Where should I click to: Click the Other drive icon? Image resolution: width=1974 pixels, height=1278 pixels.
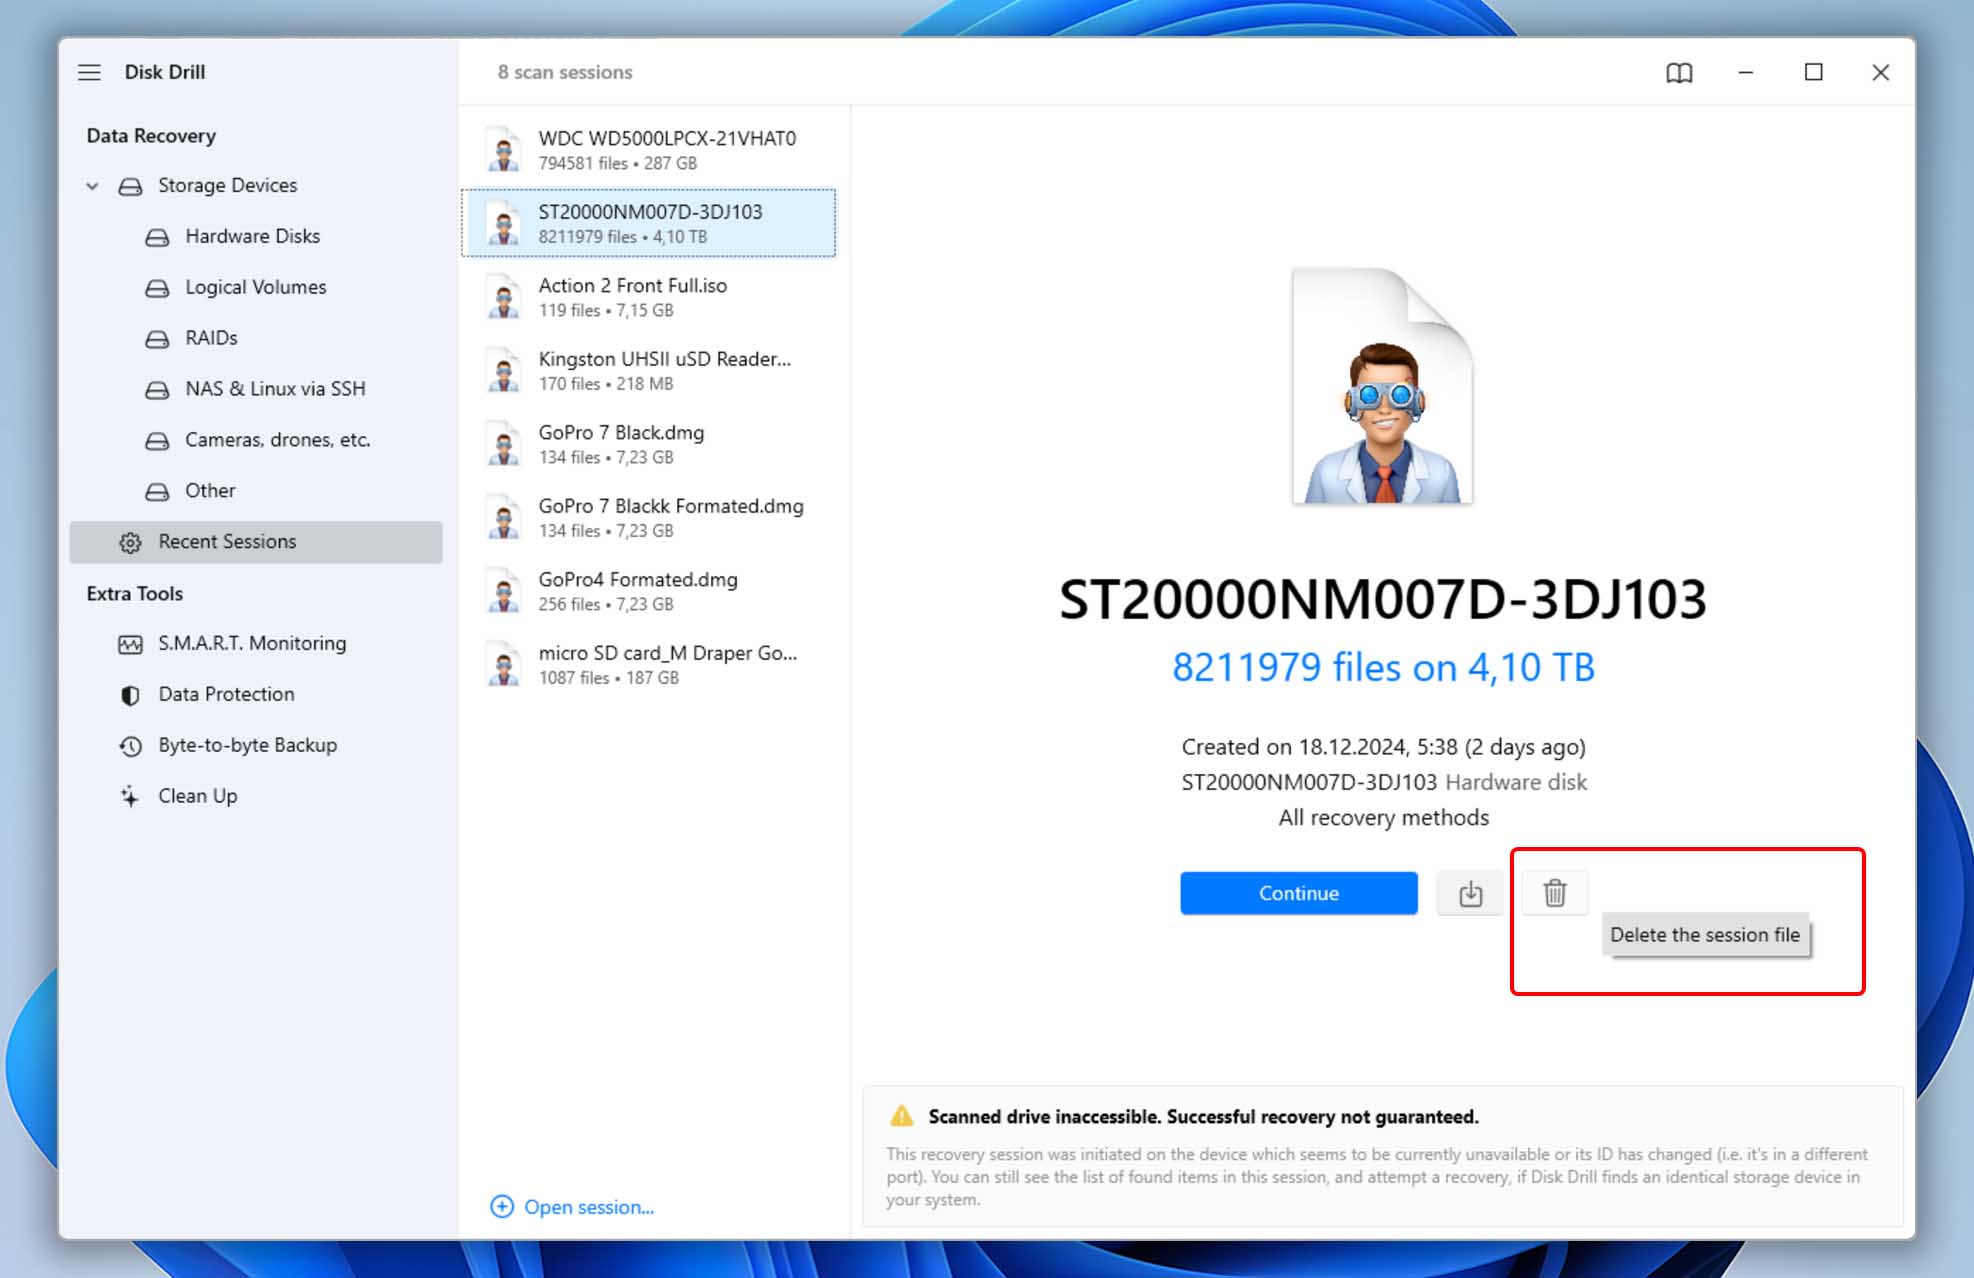click(157, 492)
